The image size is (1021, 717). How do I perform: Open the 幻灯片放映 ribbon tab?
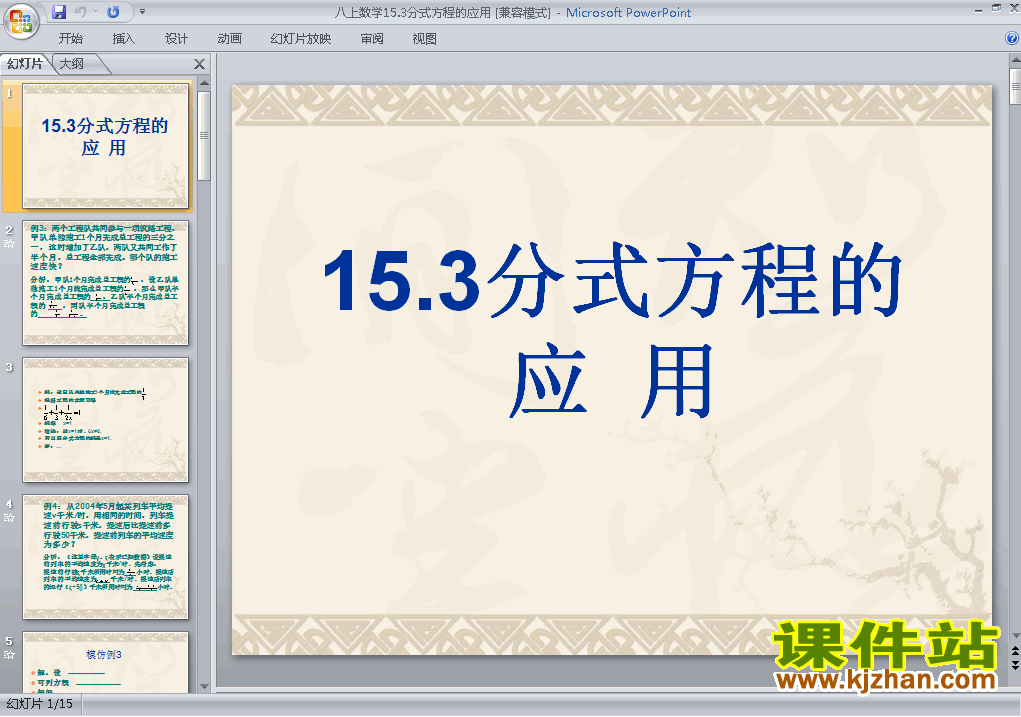point(301,38)
